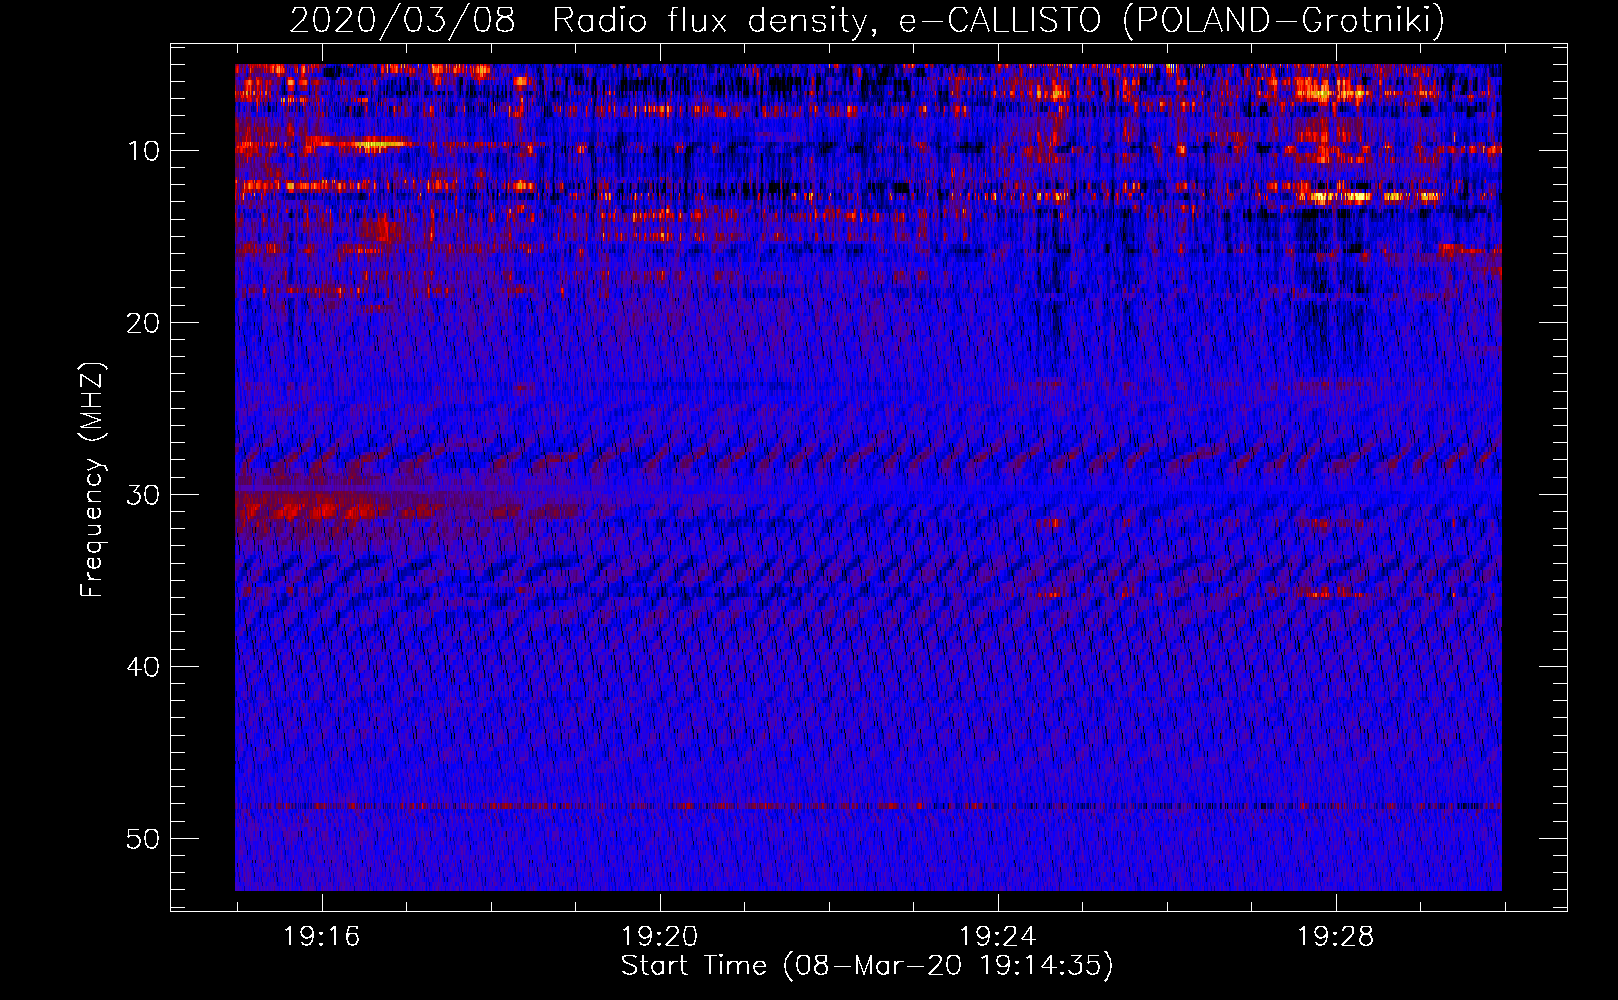This screenshot has width=1618, height=1000.
Task: Click frequency tick label '50'
Action: click(x=144, y=839)
